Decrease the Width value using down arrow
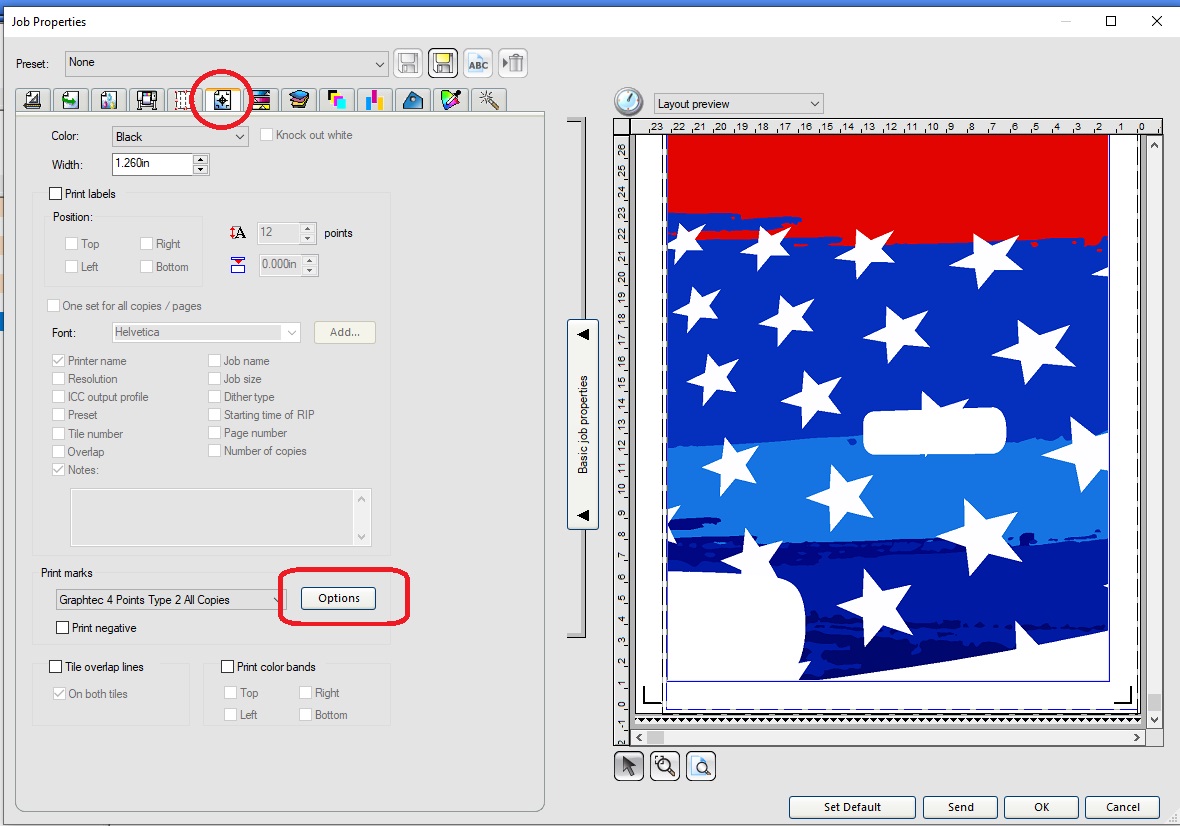Viewport: 1180px width, 826px height. [x=200, y=169]
